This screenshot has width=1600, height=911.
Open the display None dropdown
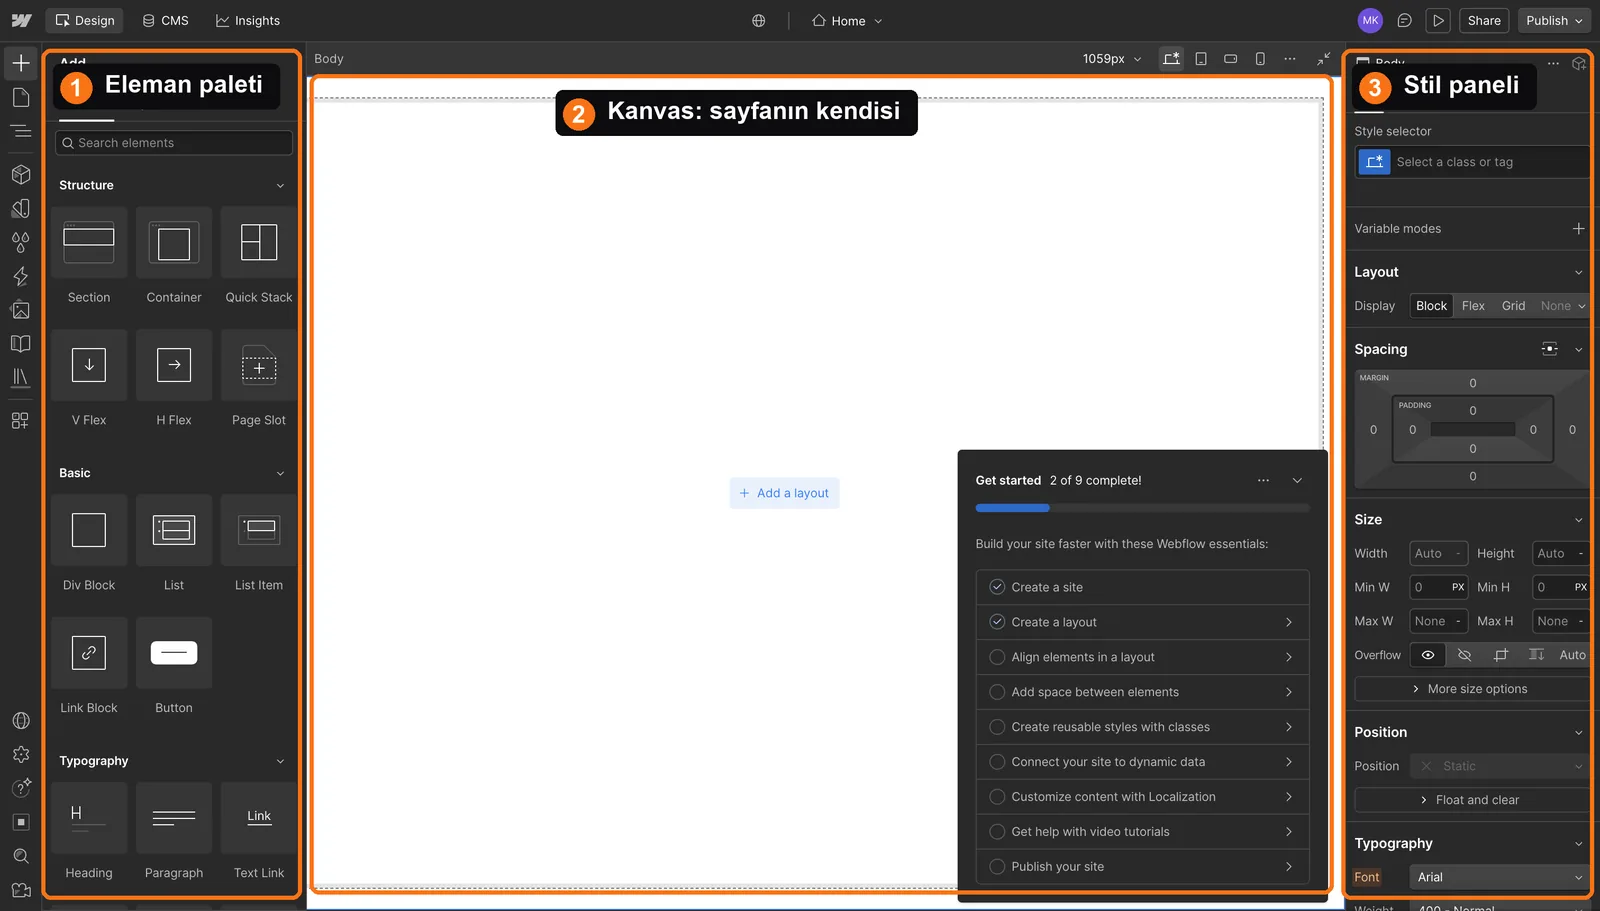click(x=1563, y=306)
